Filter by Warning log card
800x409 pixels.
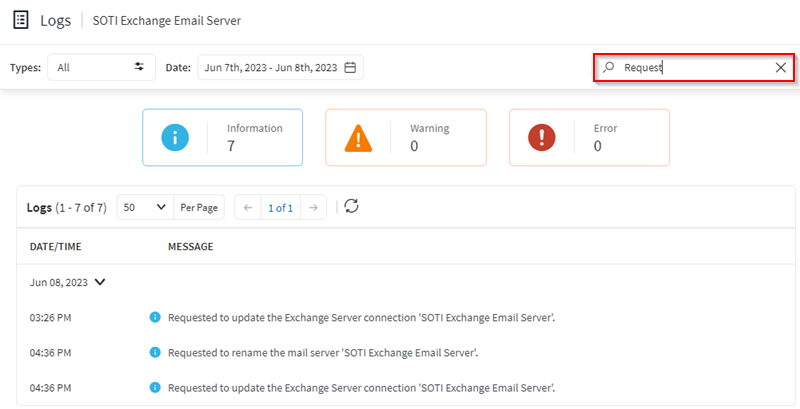[405, 138]
